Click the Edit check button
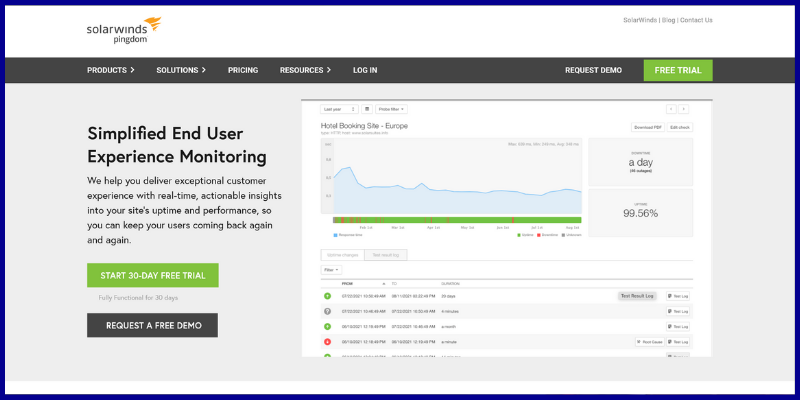This screenshot has height=400, width=800. [x=680, y=128]
